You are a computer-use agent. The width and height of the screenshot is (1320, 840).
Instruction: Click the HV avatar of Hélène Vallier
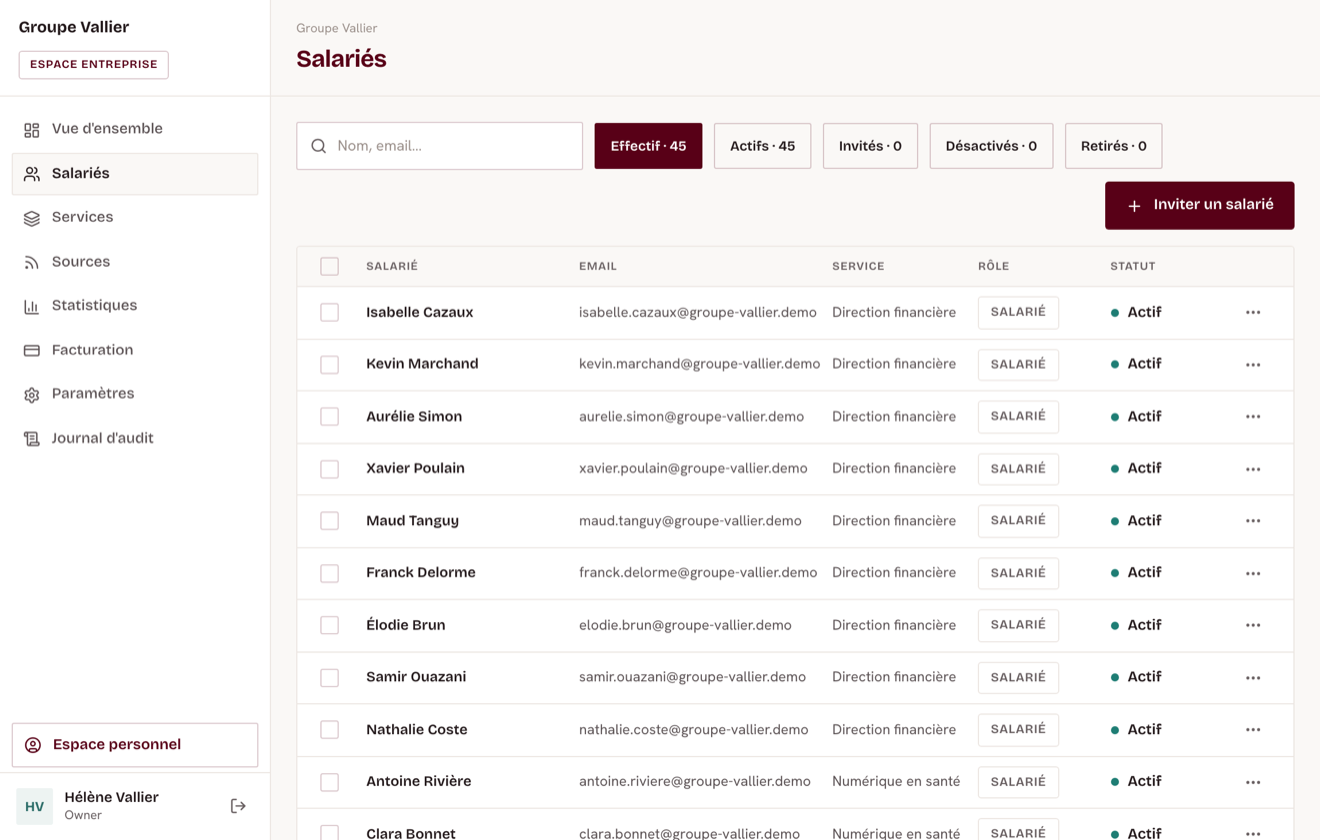tap(35, 806)
